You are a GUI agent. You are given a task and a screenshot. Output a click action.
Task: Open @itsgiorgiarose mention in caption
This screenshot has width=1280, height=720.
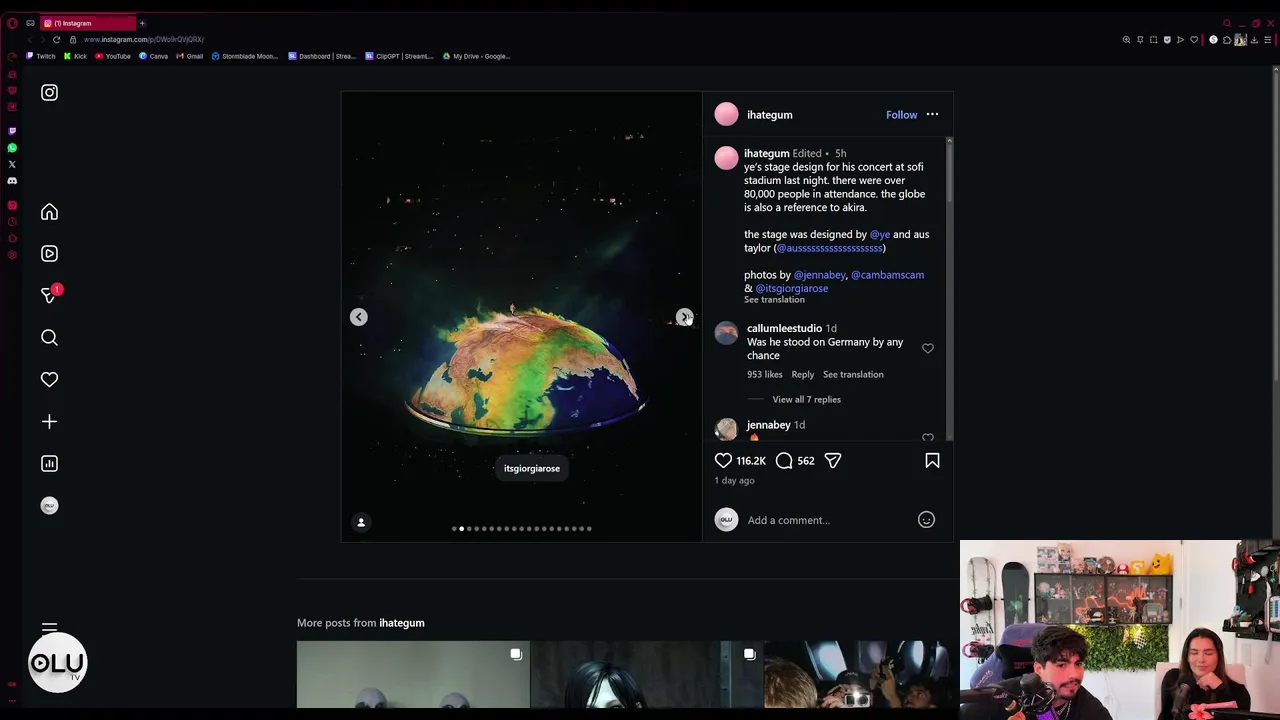[x=792, y=289]
